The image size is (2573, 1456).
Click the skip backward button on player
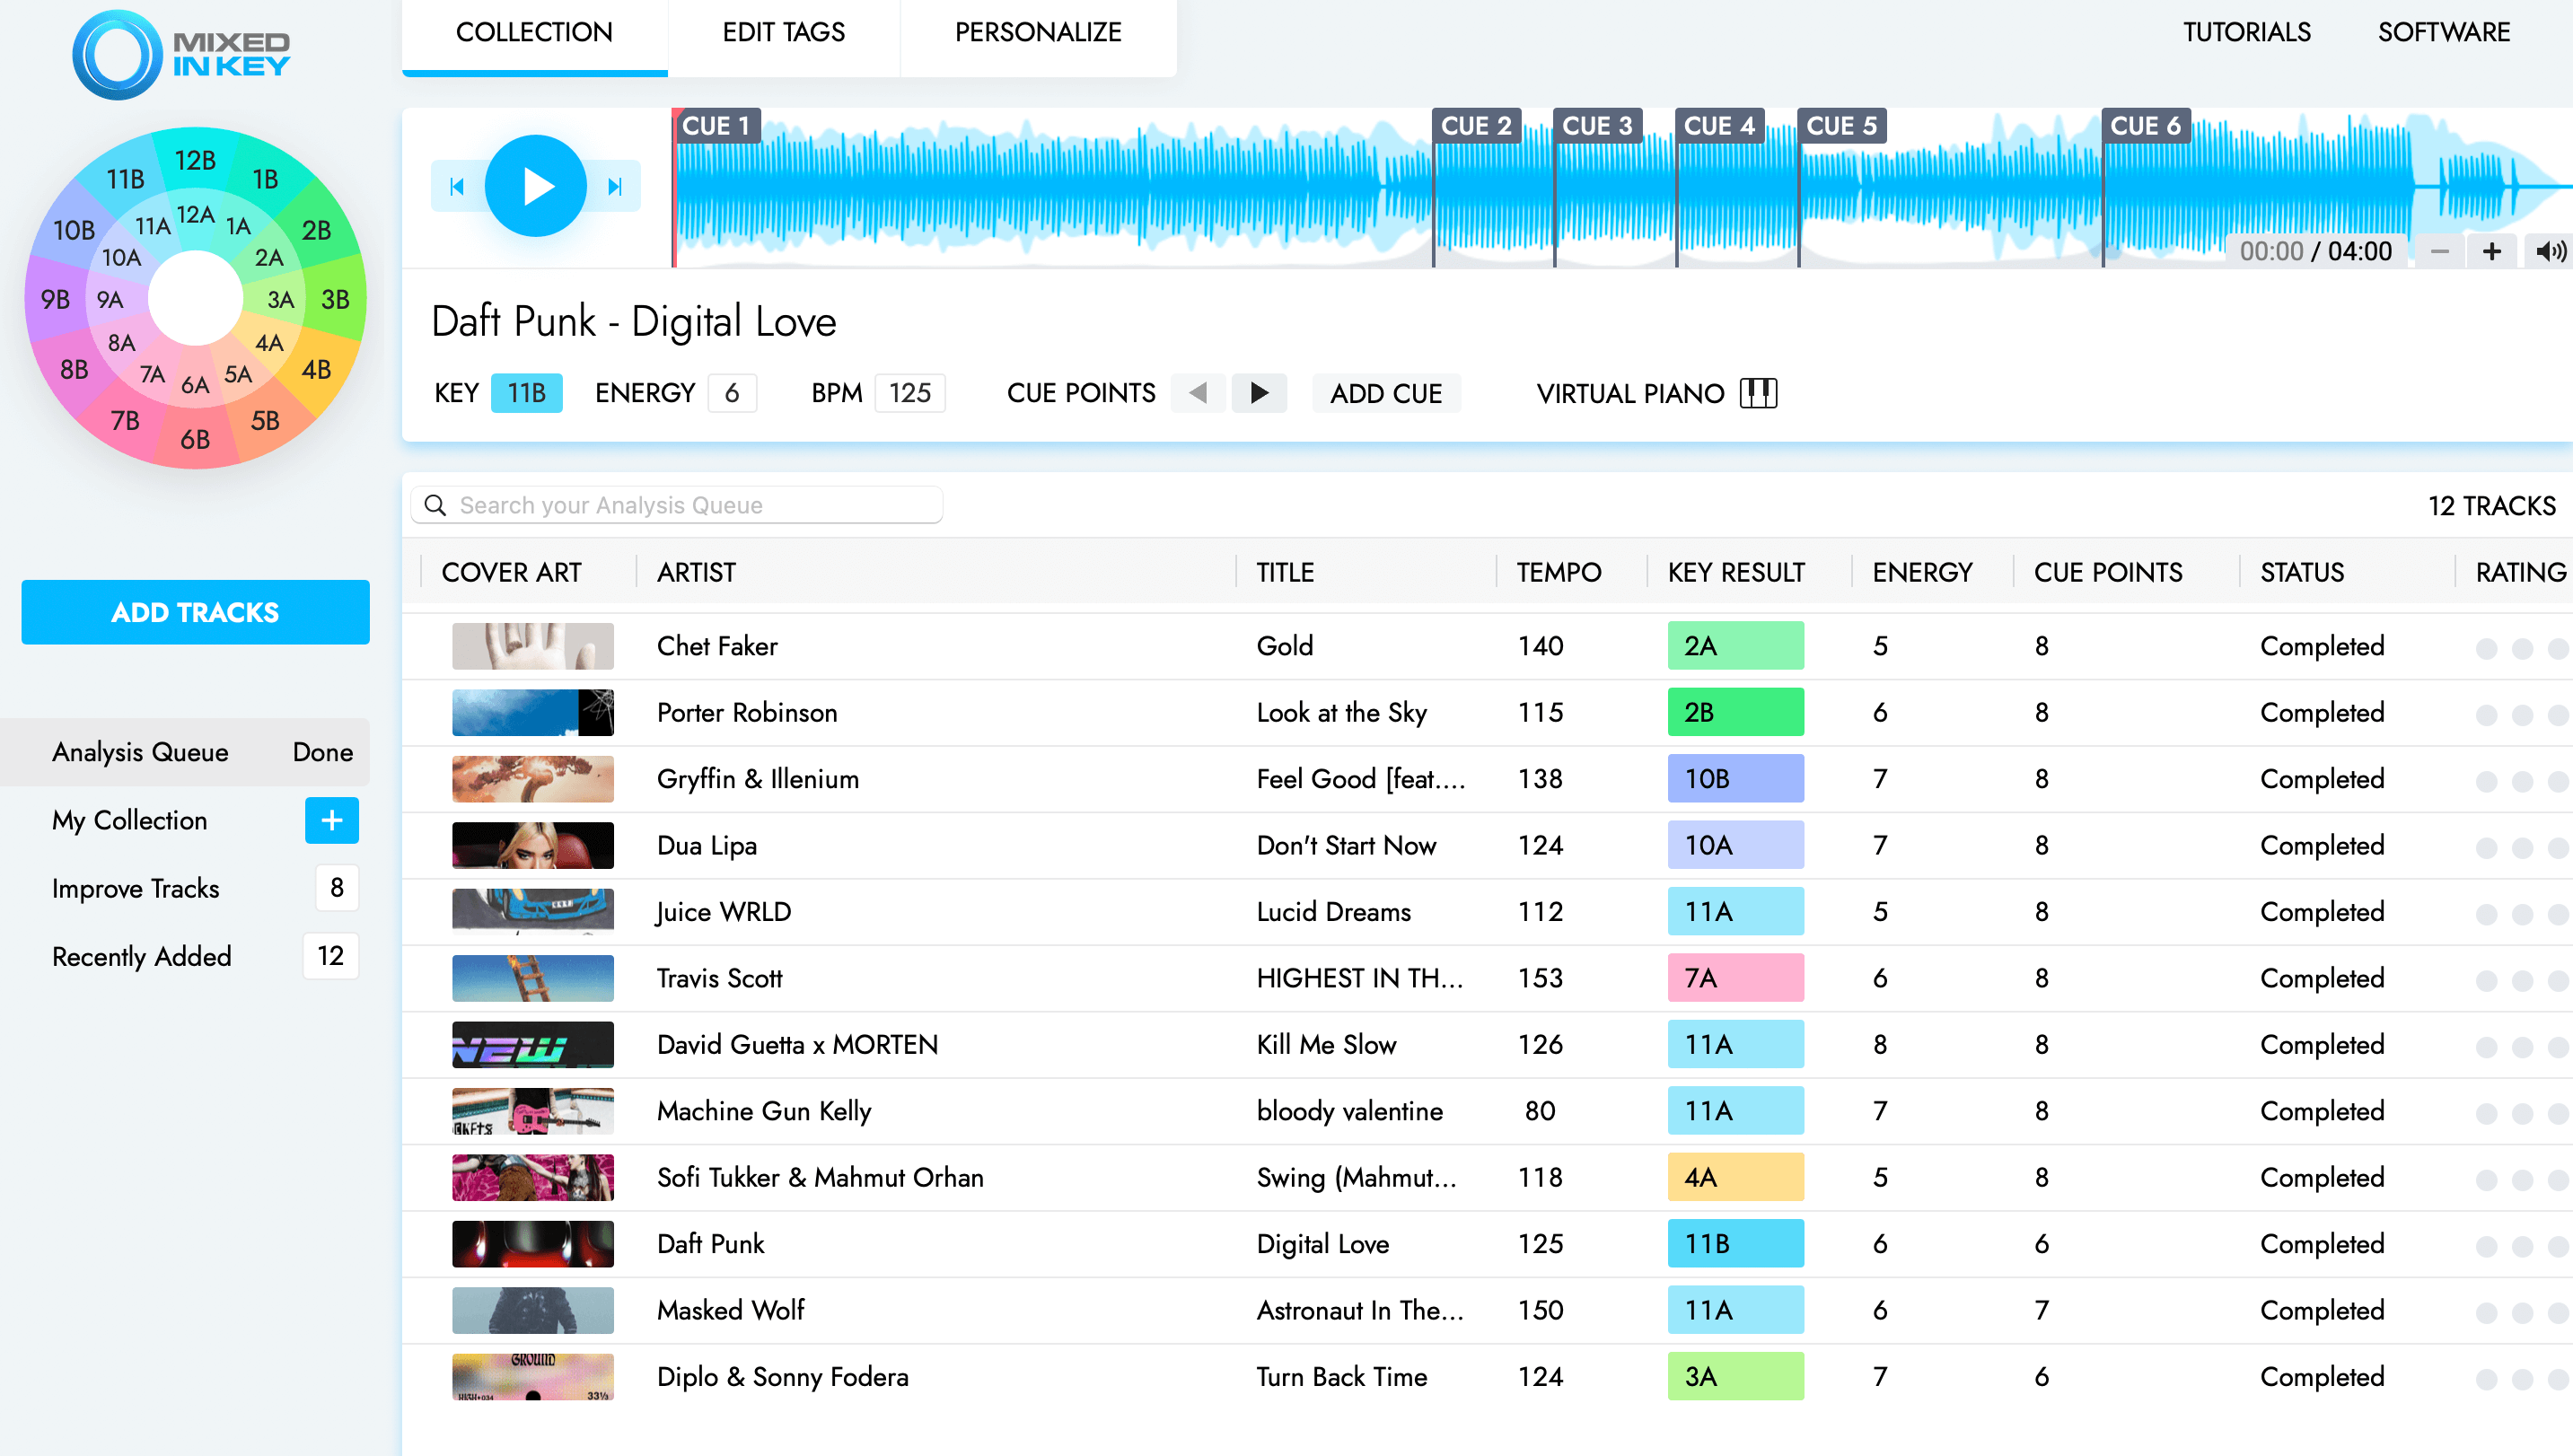coord(456,186)
